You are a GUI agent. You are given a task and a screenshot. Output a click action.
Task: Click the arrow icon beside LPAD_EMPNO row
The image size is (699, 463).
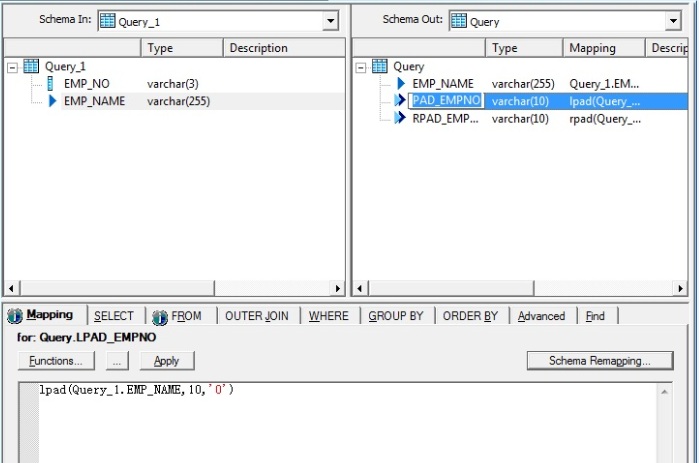400,100
